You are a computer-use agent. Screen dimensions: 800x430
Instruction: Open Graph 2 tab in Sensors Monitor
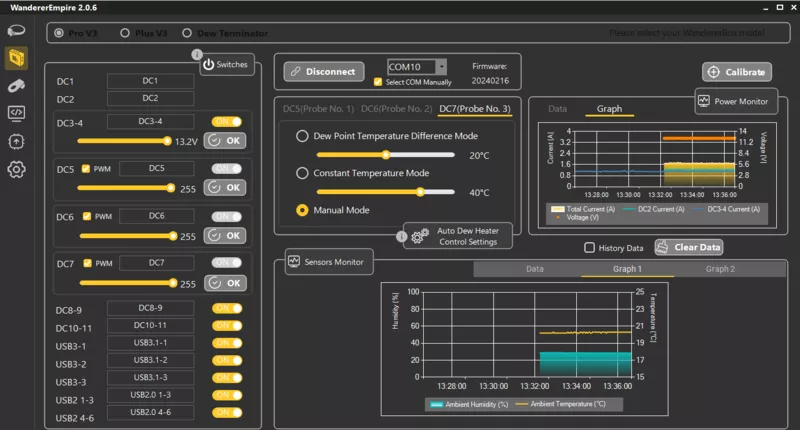point(720,269)
